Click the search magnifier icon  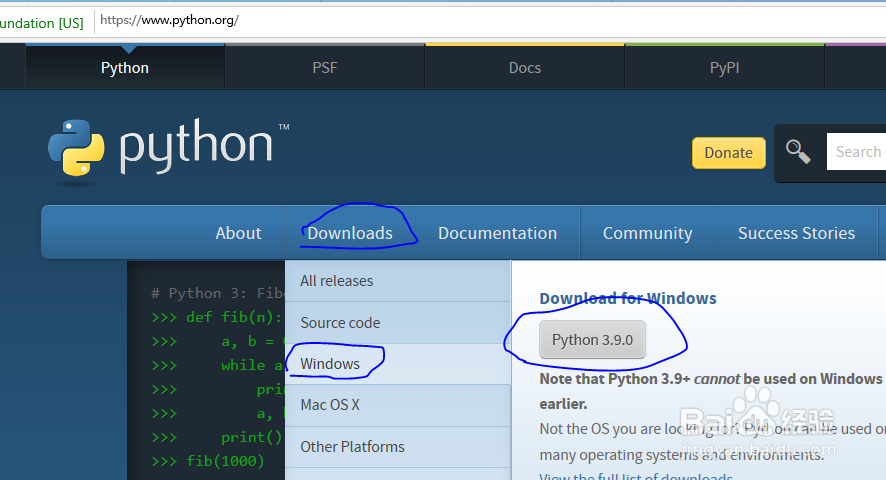click(798, 152)
